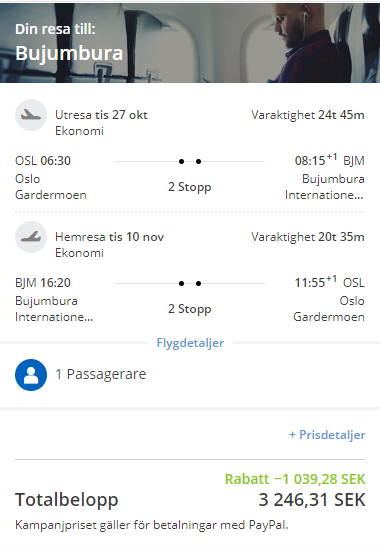Viewport: 380px width, 550px height.
Task: Click the outbound 2 Stopp label
Action: tap(189, 187)
